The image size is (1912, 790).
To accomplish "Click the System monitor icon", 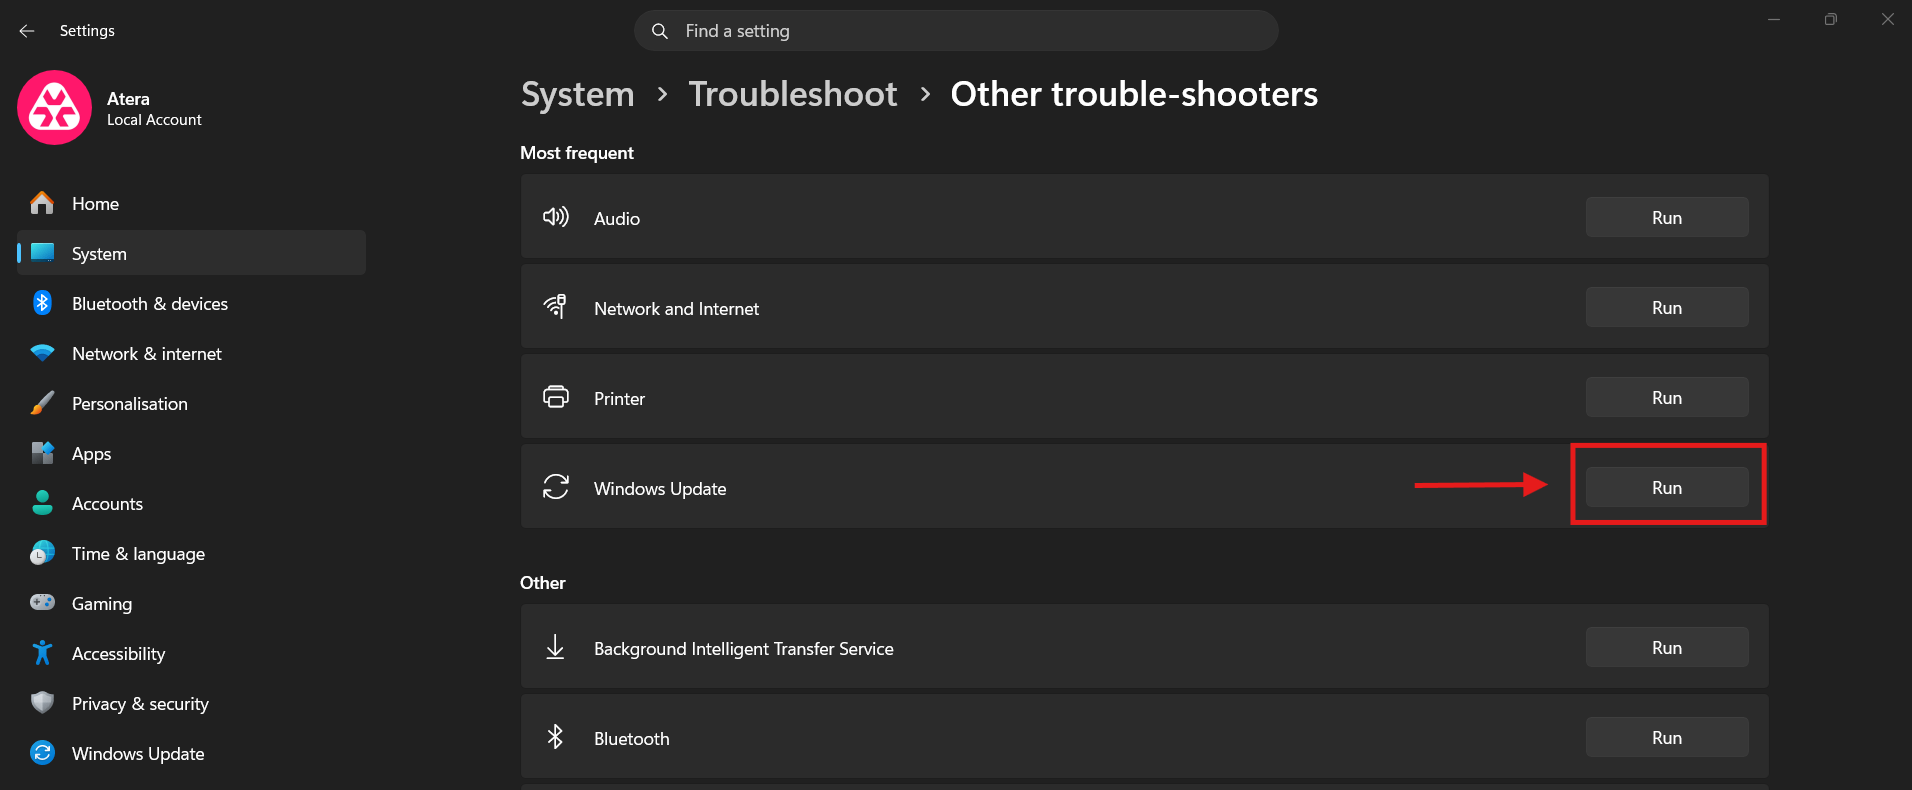I will [42, 253].
